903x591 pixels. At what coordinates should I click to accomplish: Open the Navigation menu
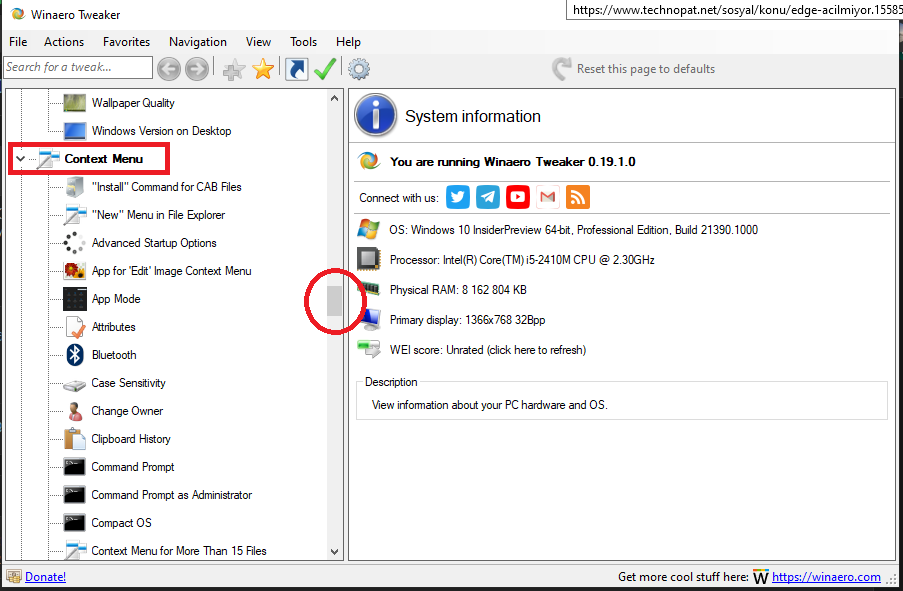pyautogui.click(x=198, y=42)
